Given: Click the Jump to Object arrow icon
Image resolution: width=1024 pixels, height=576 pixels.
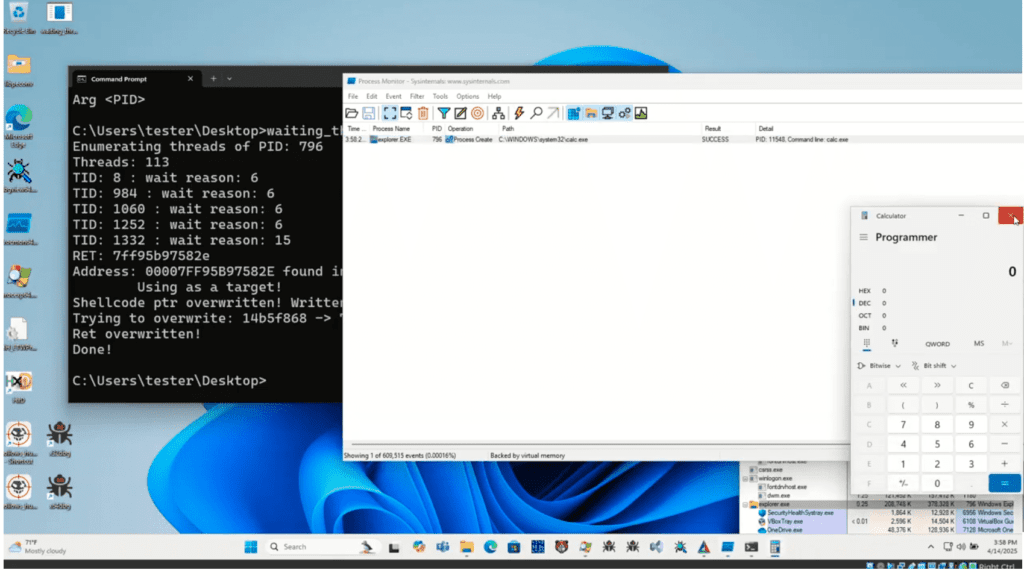Looking at the screenshot, I should 553,113.
